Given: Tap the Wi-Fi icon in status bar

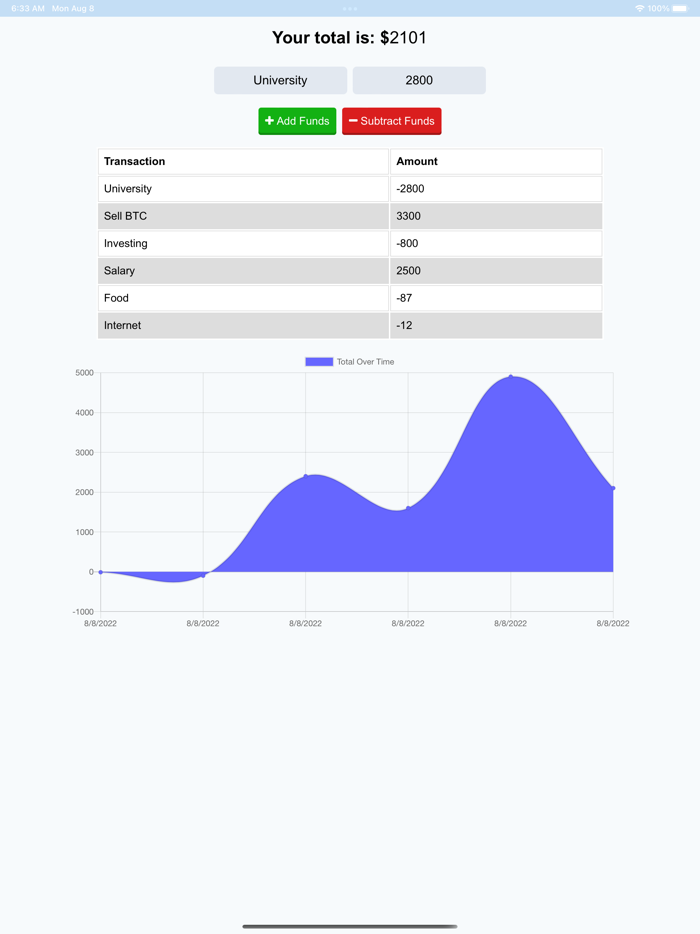Looking at the screenshot, I should (x=640, y=8).
